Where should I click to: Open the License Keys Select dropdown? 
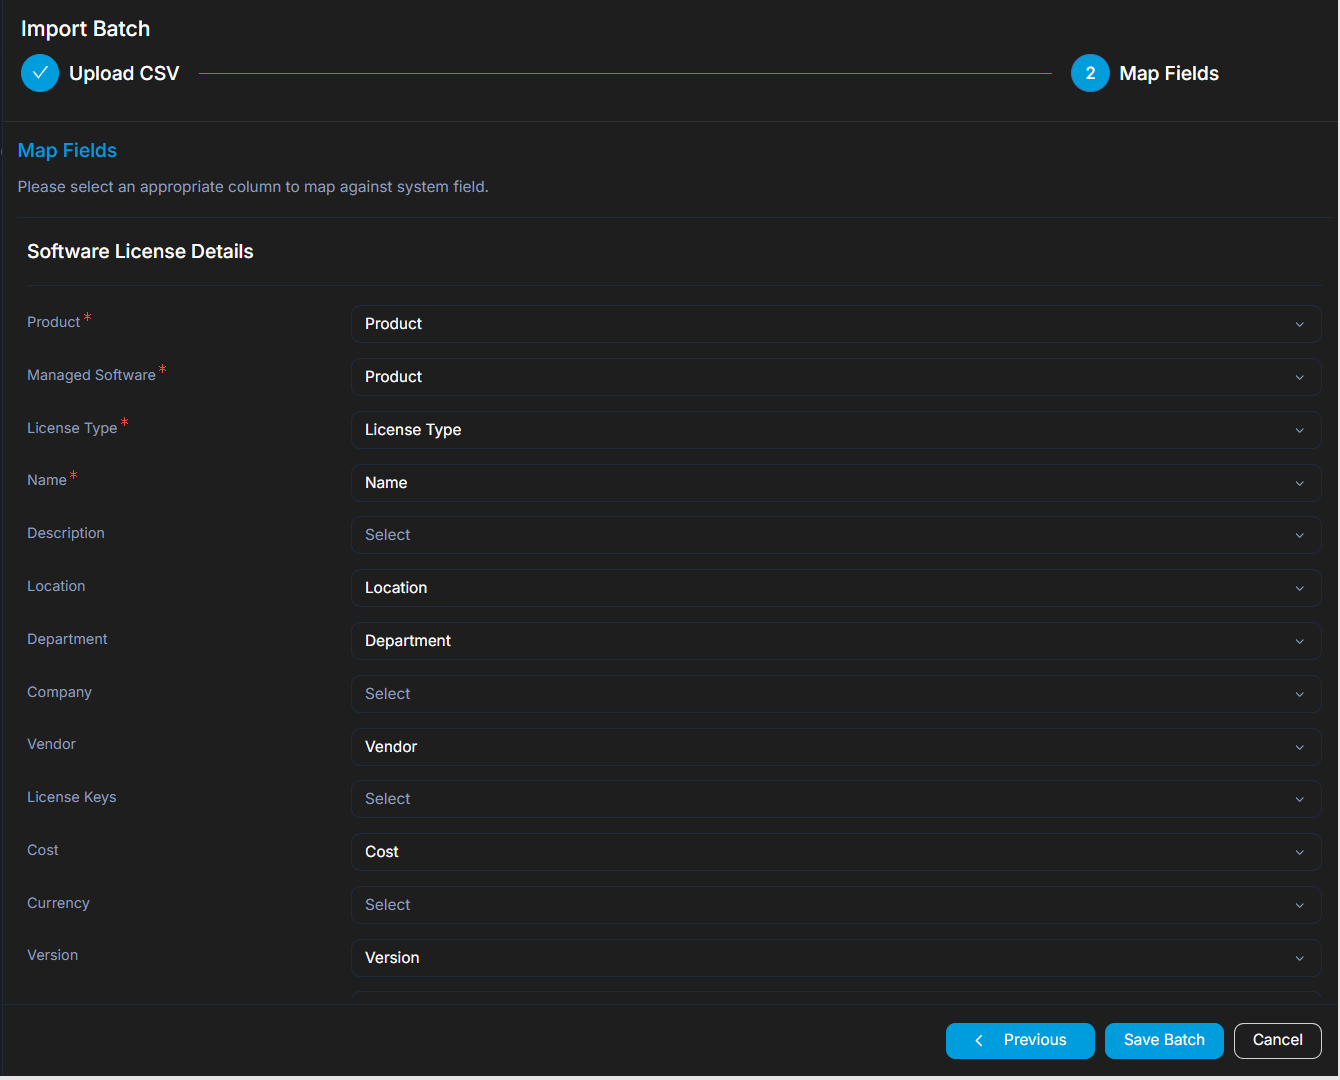pyautogui.click(x=836, y=799)
